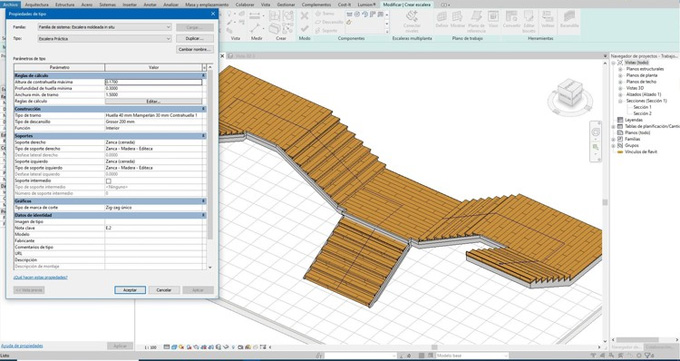Image resolution: width=680 pixels, height=361 pixels.
Task: Click the Finish edit mode green checkmark
Action: pyautogui.click(x=304, y=29)
